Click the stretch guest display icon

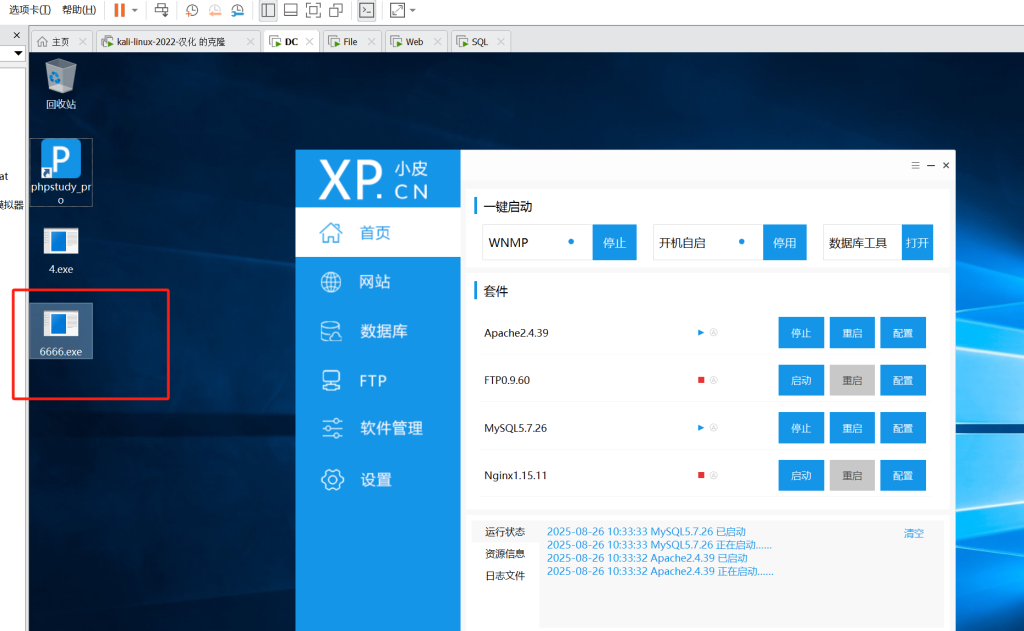(397, 10)
